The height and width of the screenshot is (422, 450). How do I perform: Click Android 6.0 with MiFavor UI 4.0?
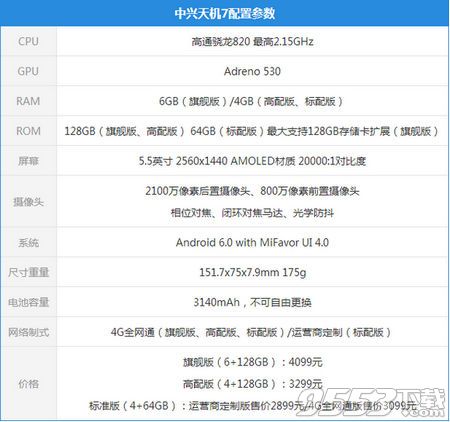[252, 242]
